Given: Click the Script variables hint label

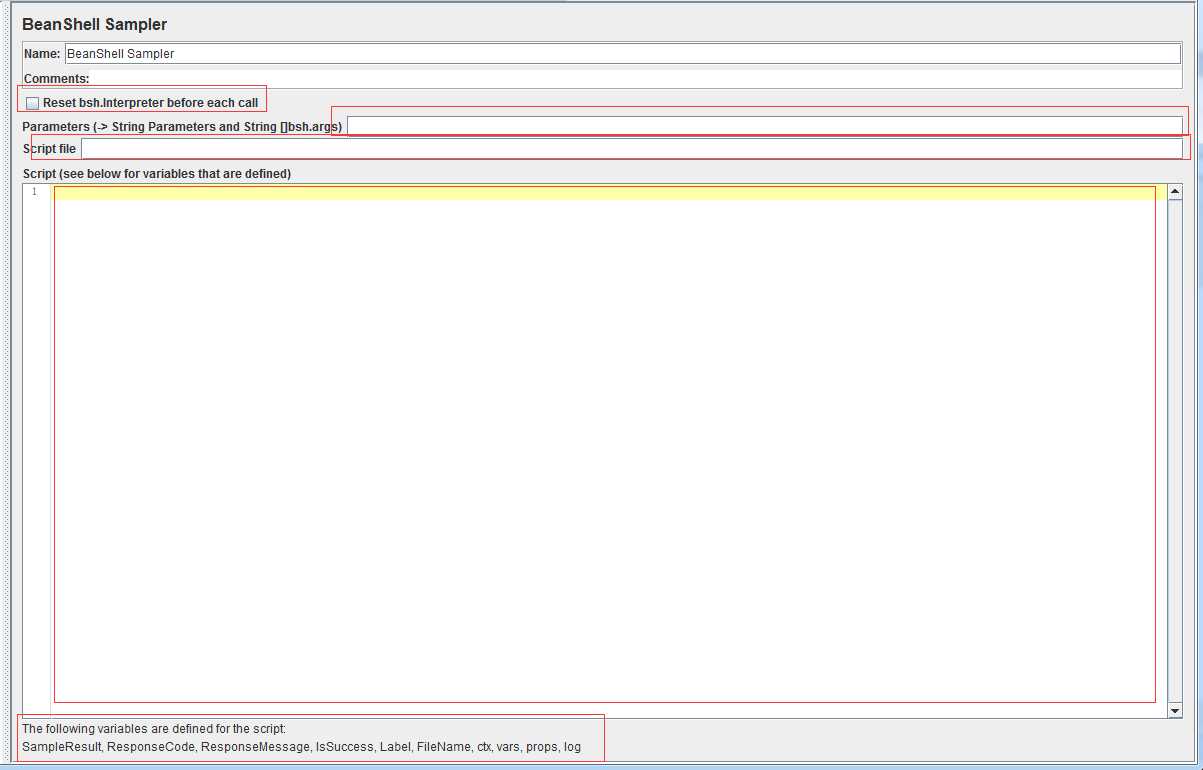Looking at the screenshot, I should [x=157, y=174].
